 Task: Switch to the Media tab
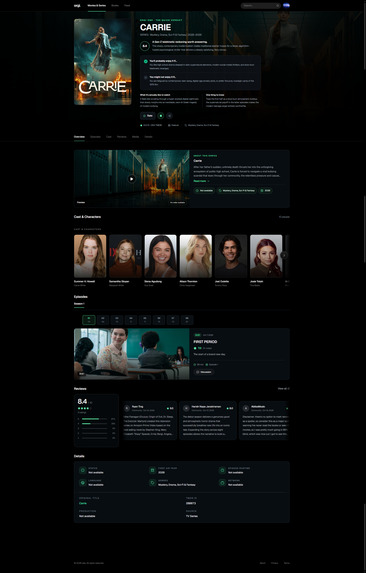tap(136, 137)
